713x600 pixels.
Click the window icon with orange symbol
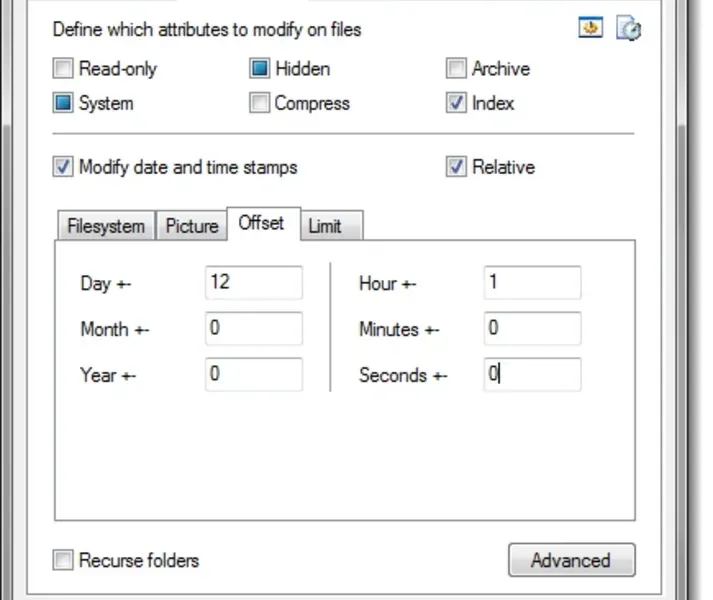[591, 28]
